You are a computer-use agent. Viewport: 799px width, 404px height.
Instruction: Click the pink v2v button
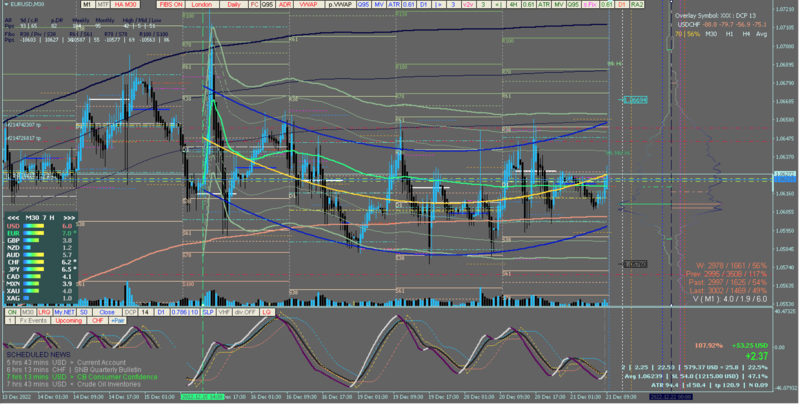pos(467,5)
